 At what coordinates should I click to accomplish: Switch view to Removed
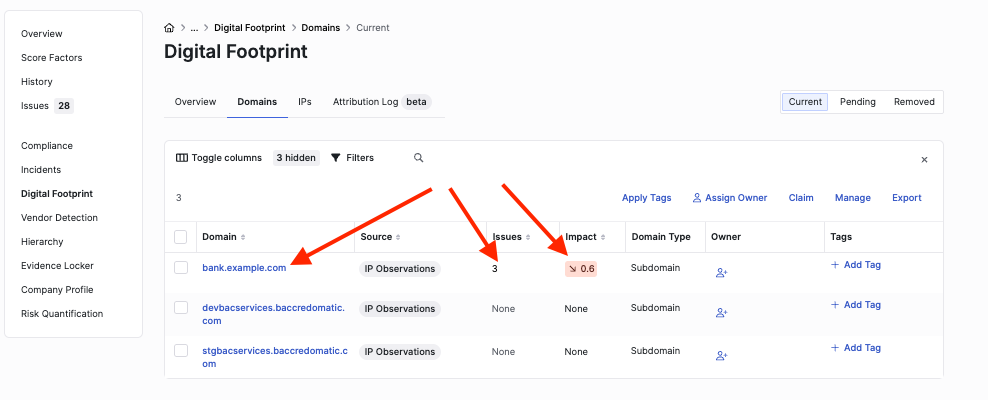coord(914,101)
